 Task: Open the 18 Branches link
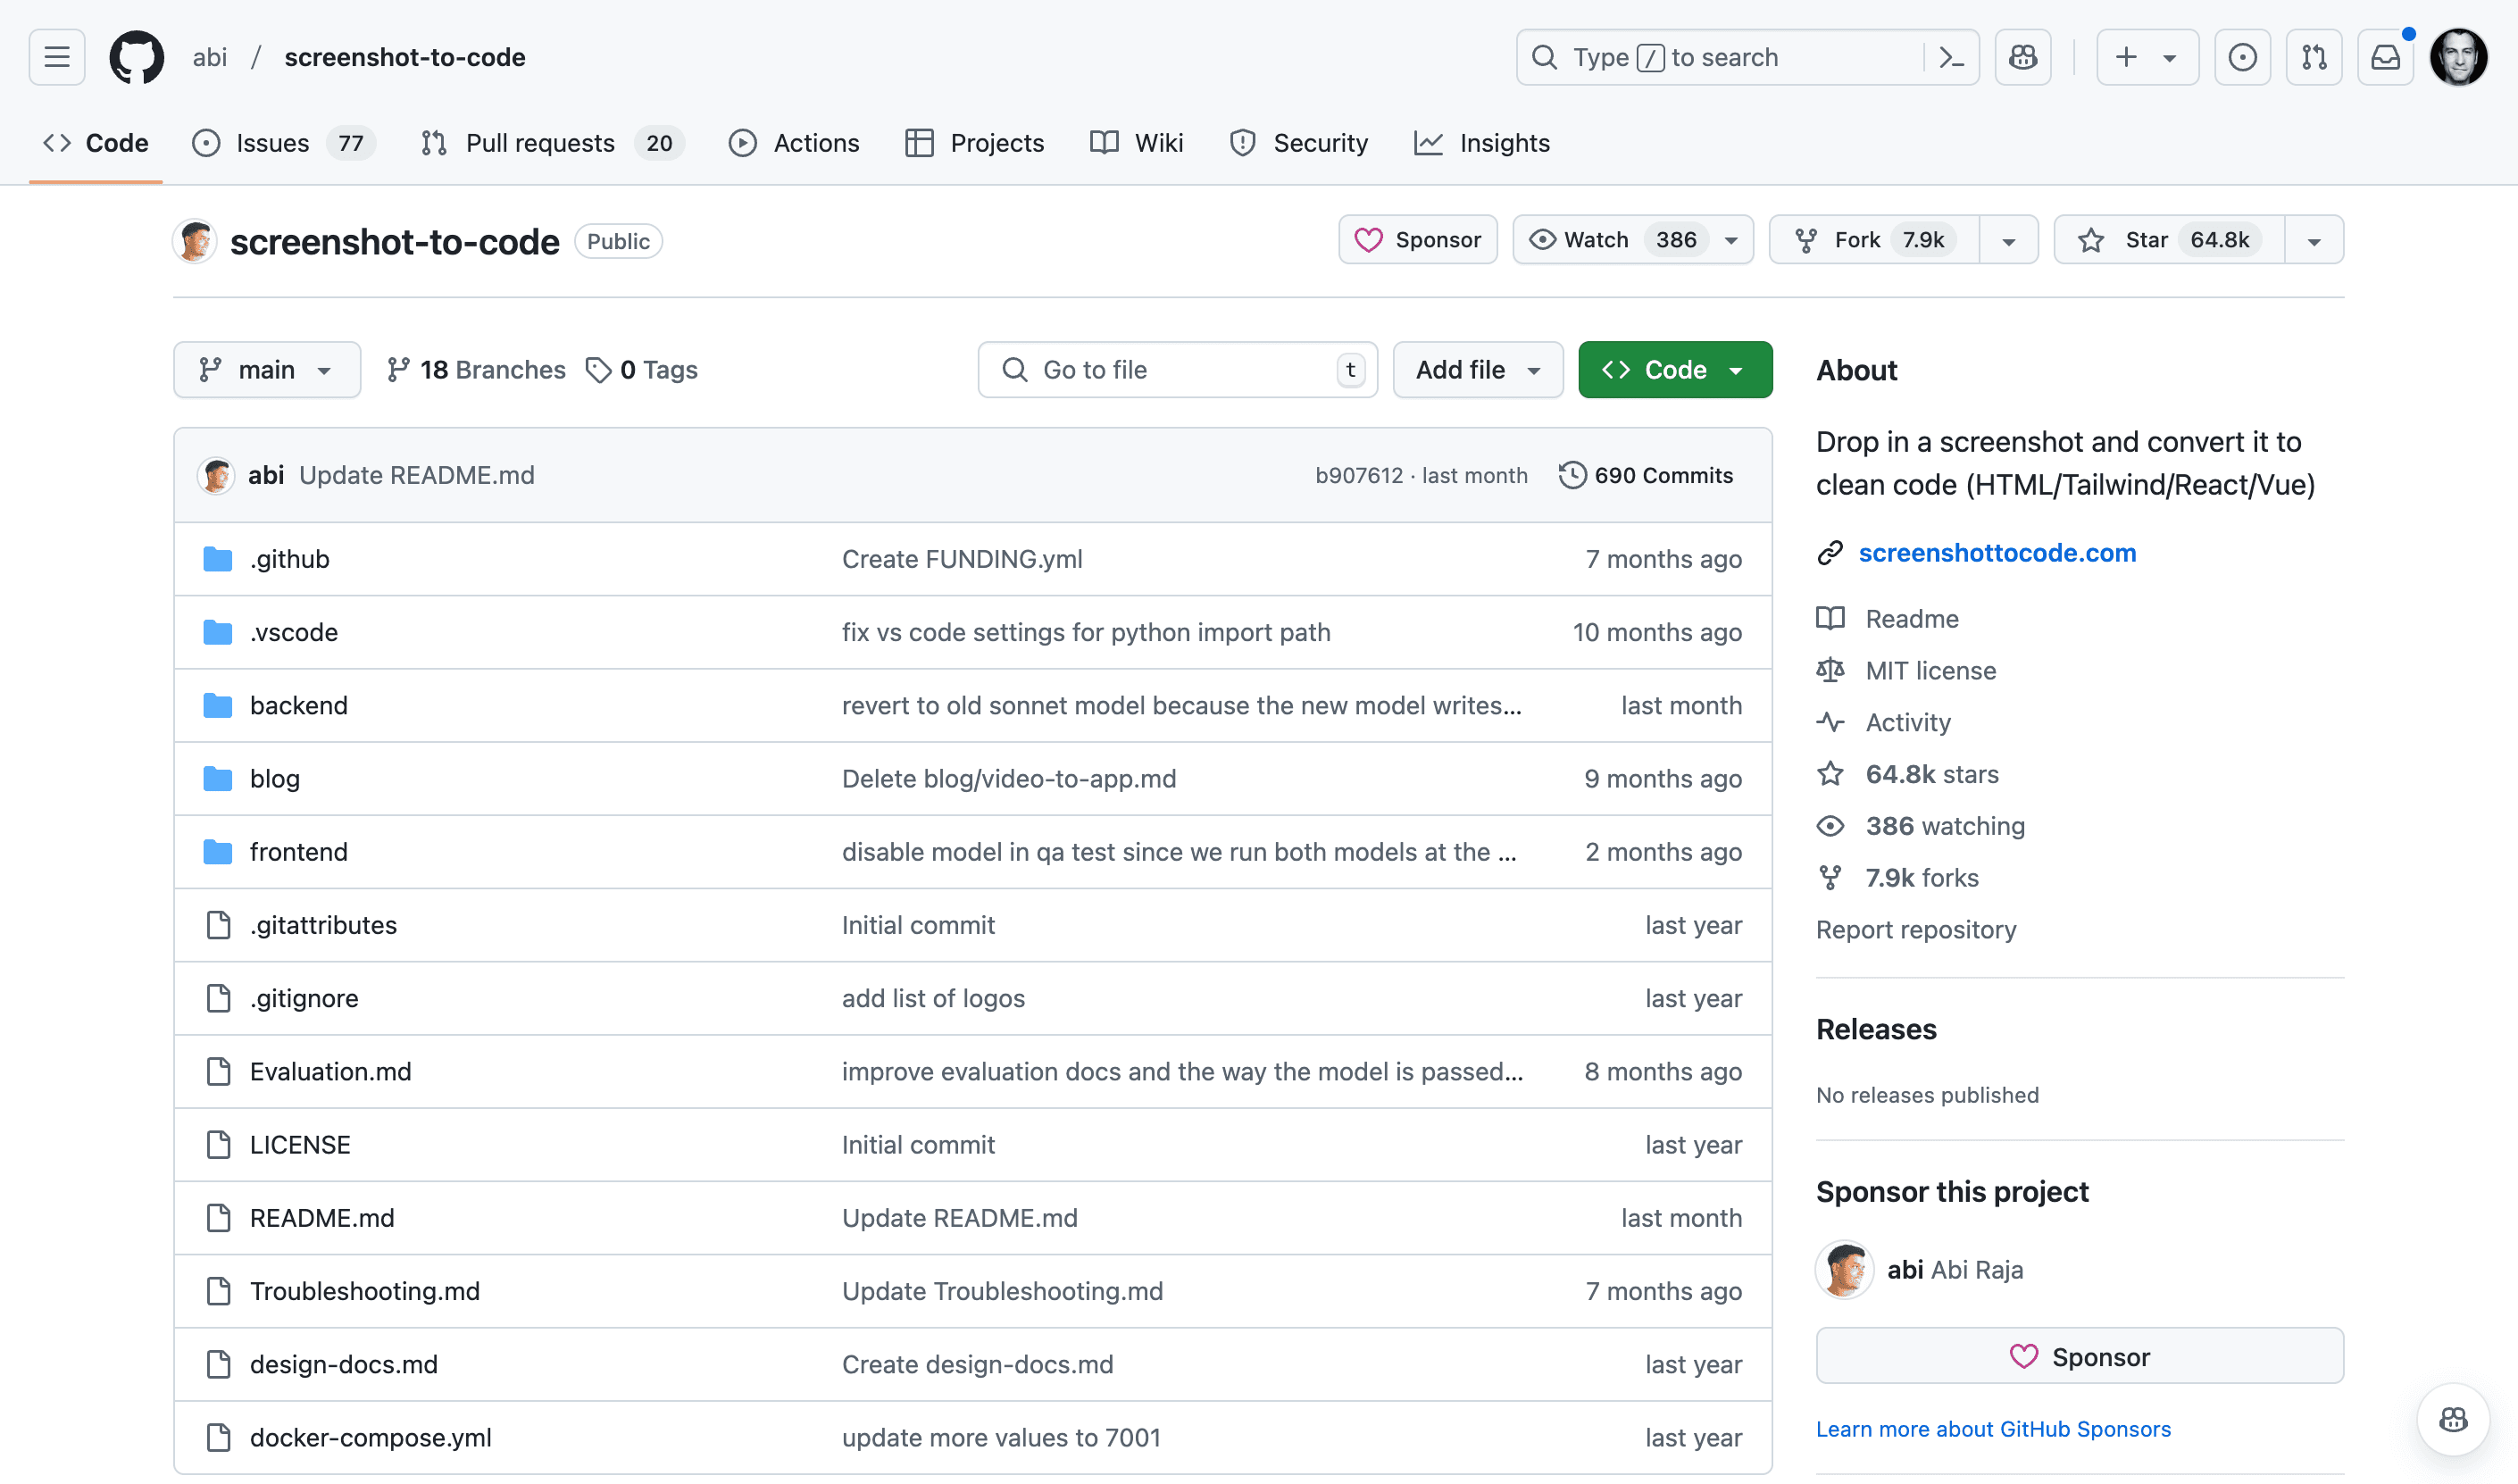(476, 370)
